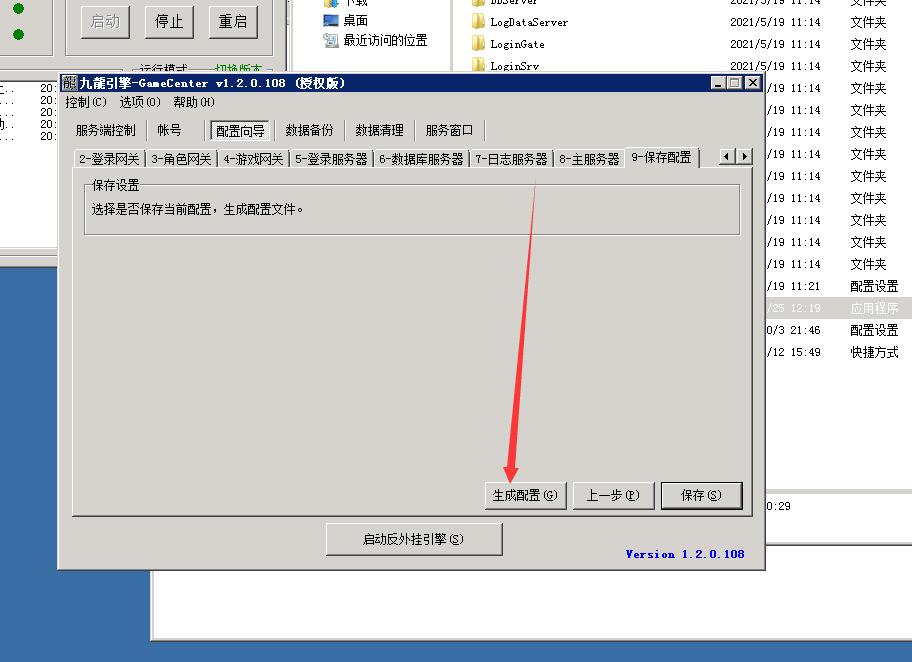Open the LogDataServer folder
Screen dimensions: 912x662
529,22
